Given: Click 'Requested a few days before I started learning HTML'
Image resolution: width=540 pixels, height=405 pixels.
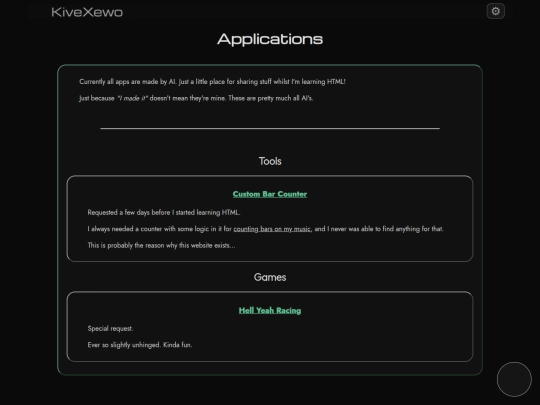Looking at the screenshot, I should [x=164, y=212].
